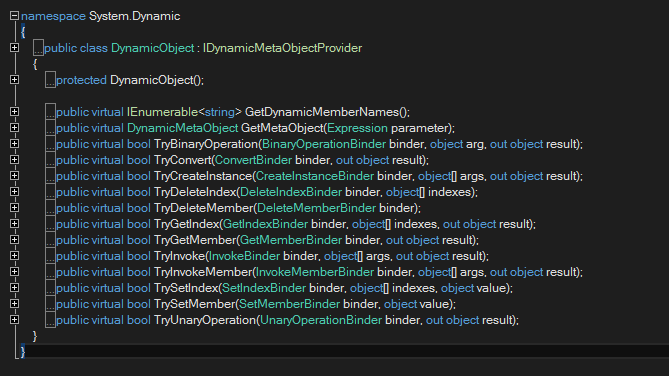669x376 pixels.
Task: Expand the GetMetaObject outlining node
Action: pyautogui.click(x=15, y=128)
